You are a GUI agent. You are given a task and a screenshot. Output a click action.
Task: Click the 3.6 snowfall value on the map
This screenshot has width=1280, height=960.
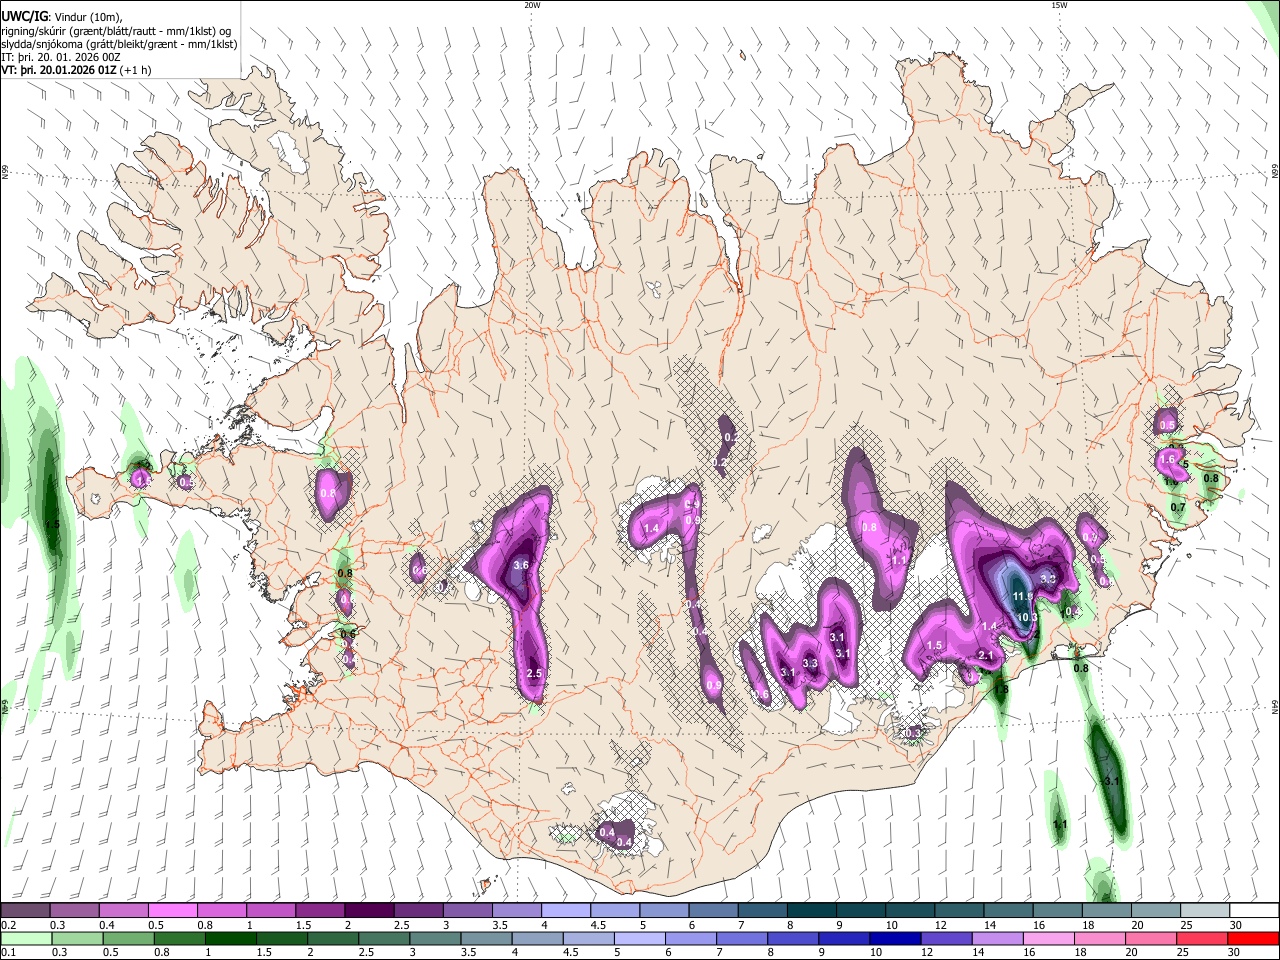point(520,565)
